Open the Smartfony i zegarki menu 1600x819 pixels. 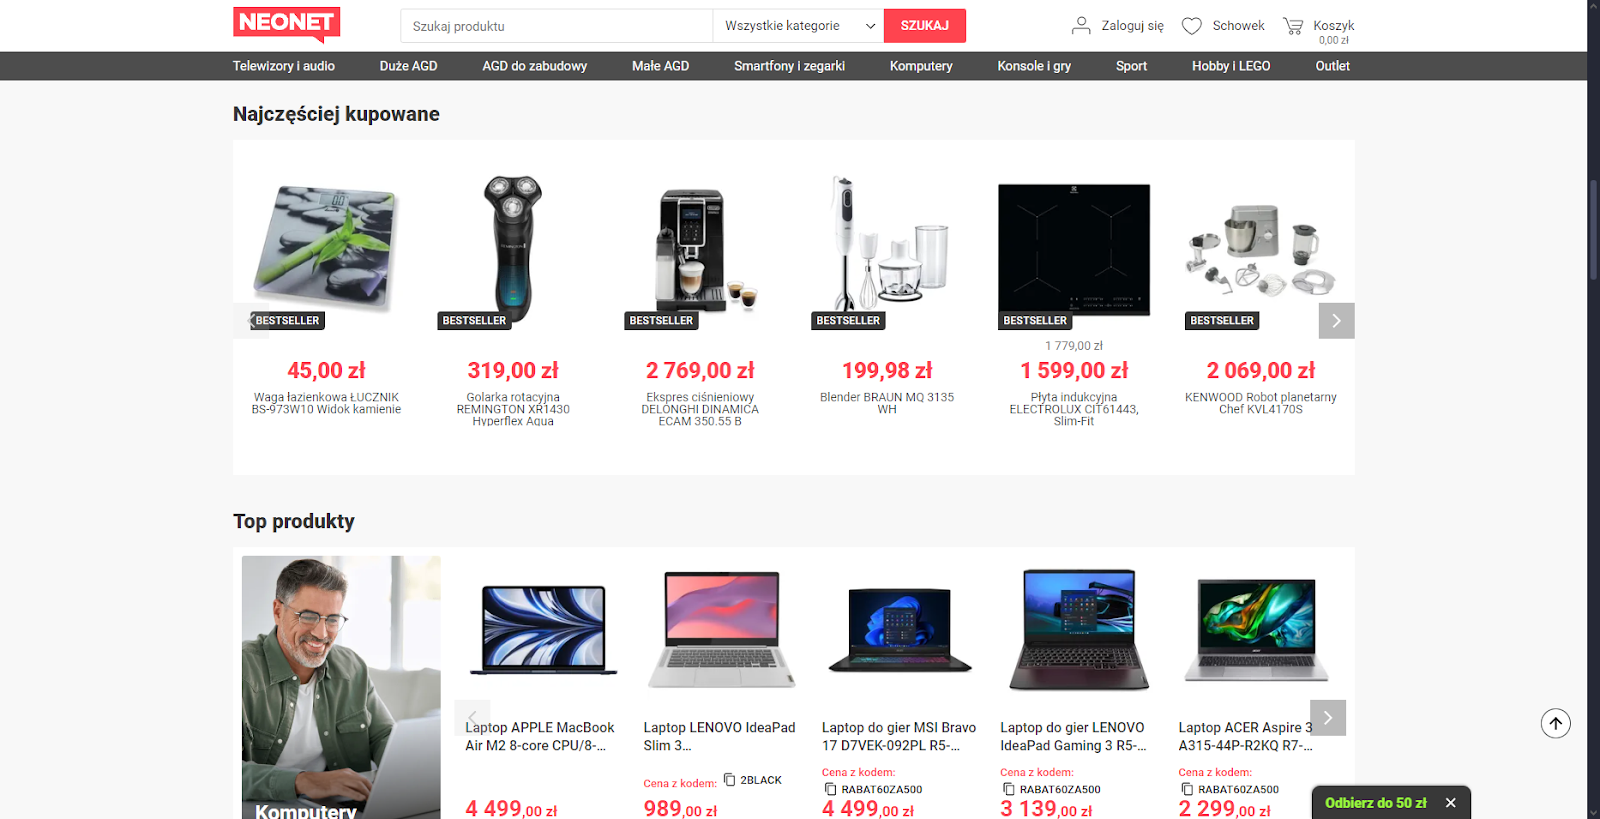[789, 66]
